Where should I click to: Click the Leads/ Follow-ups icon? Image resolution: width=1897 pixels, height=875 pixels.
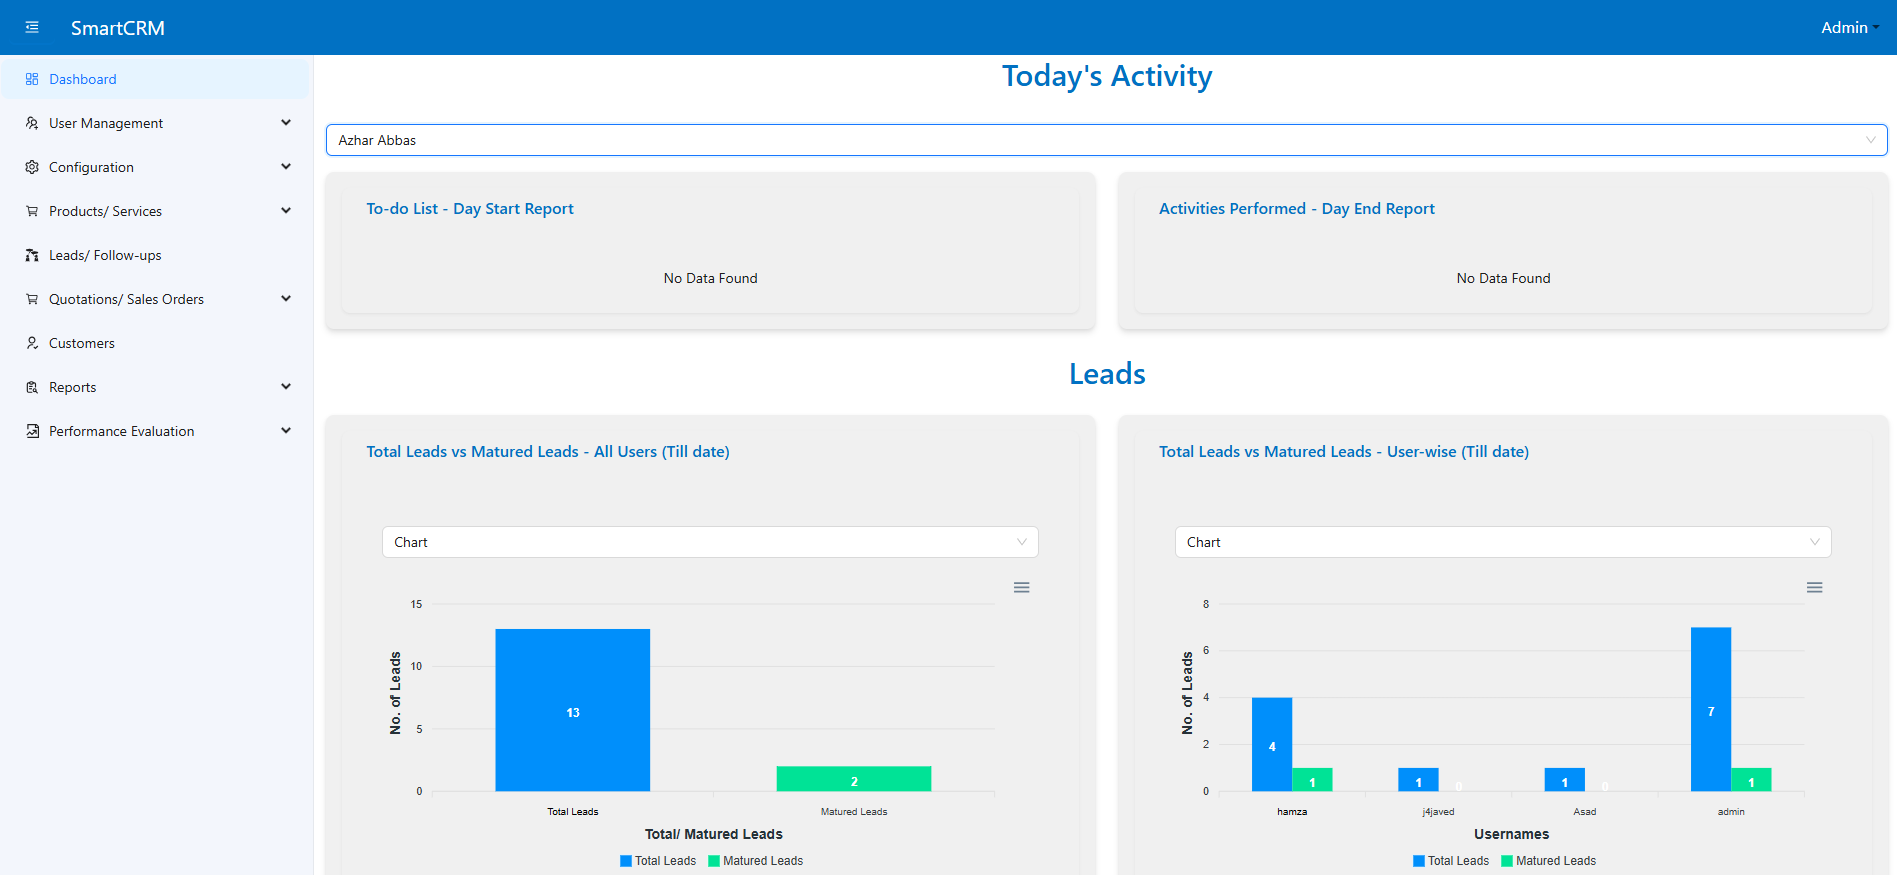32,255
